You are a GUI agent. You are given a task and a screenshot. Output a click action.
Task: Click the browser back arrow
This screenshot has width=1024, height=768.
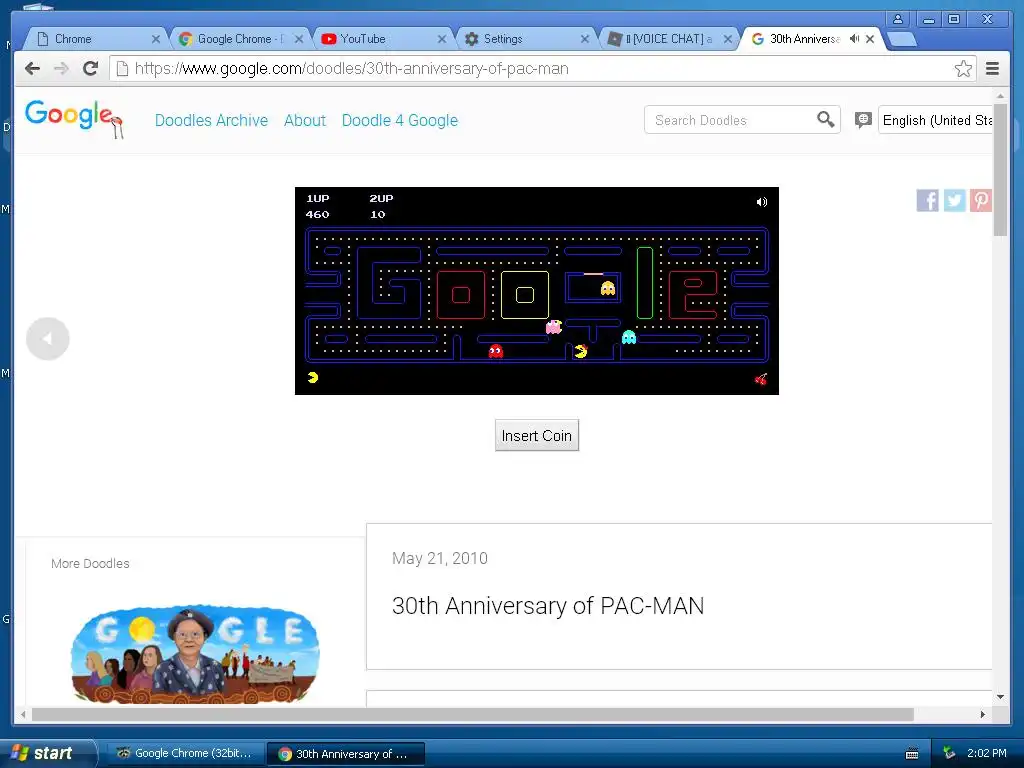pyautogui.click(x=32, y=69)
